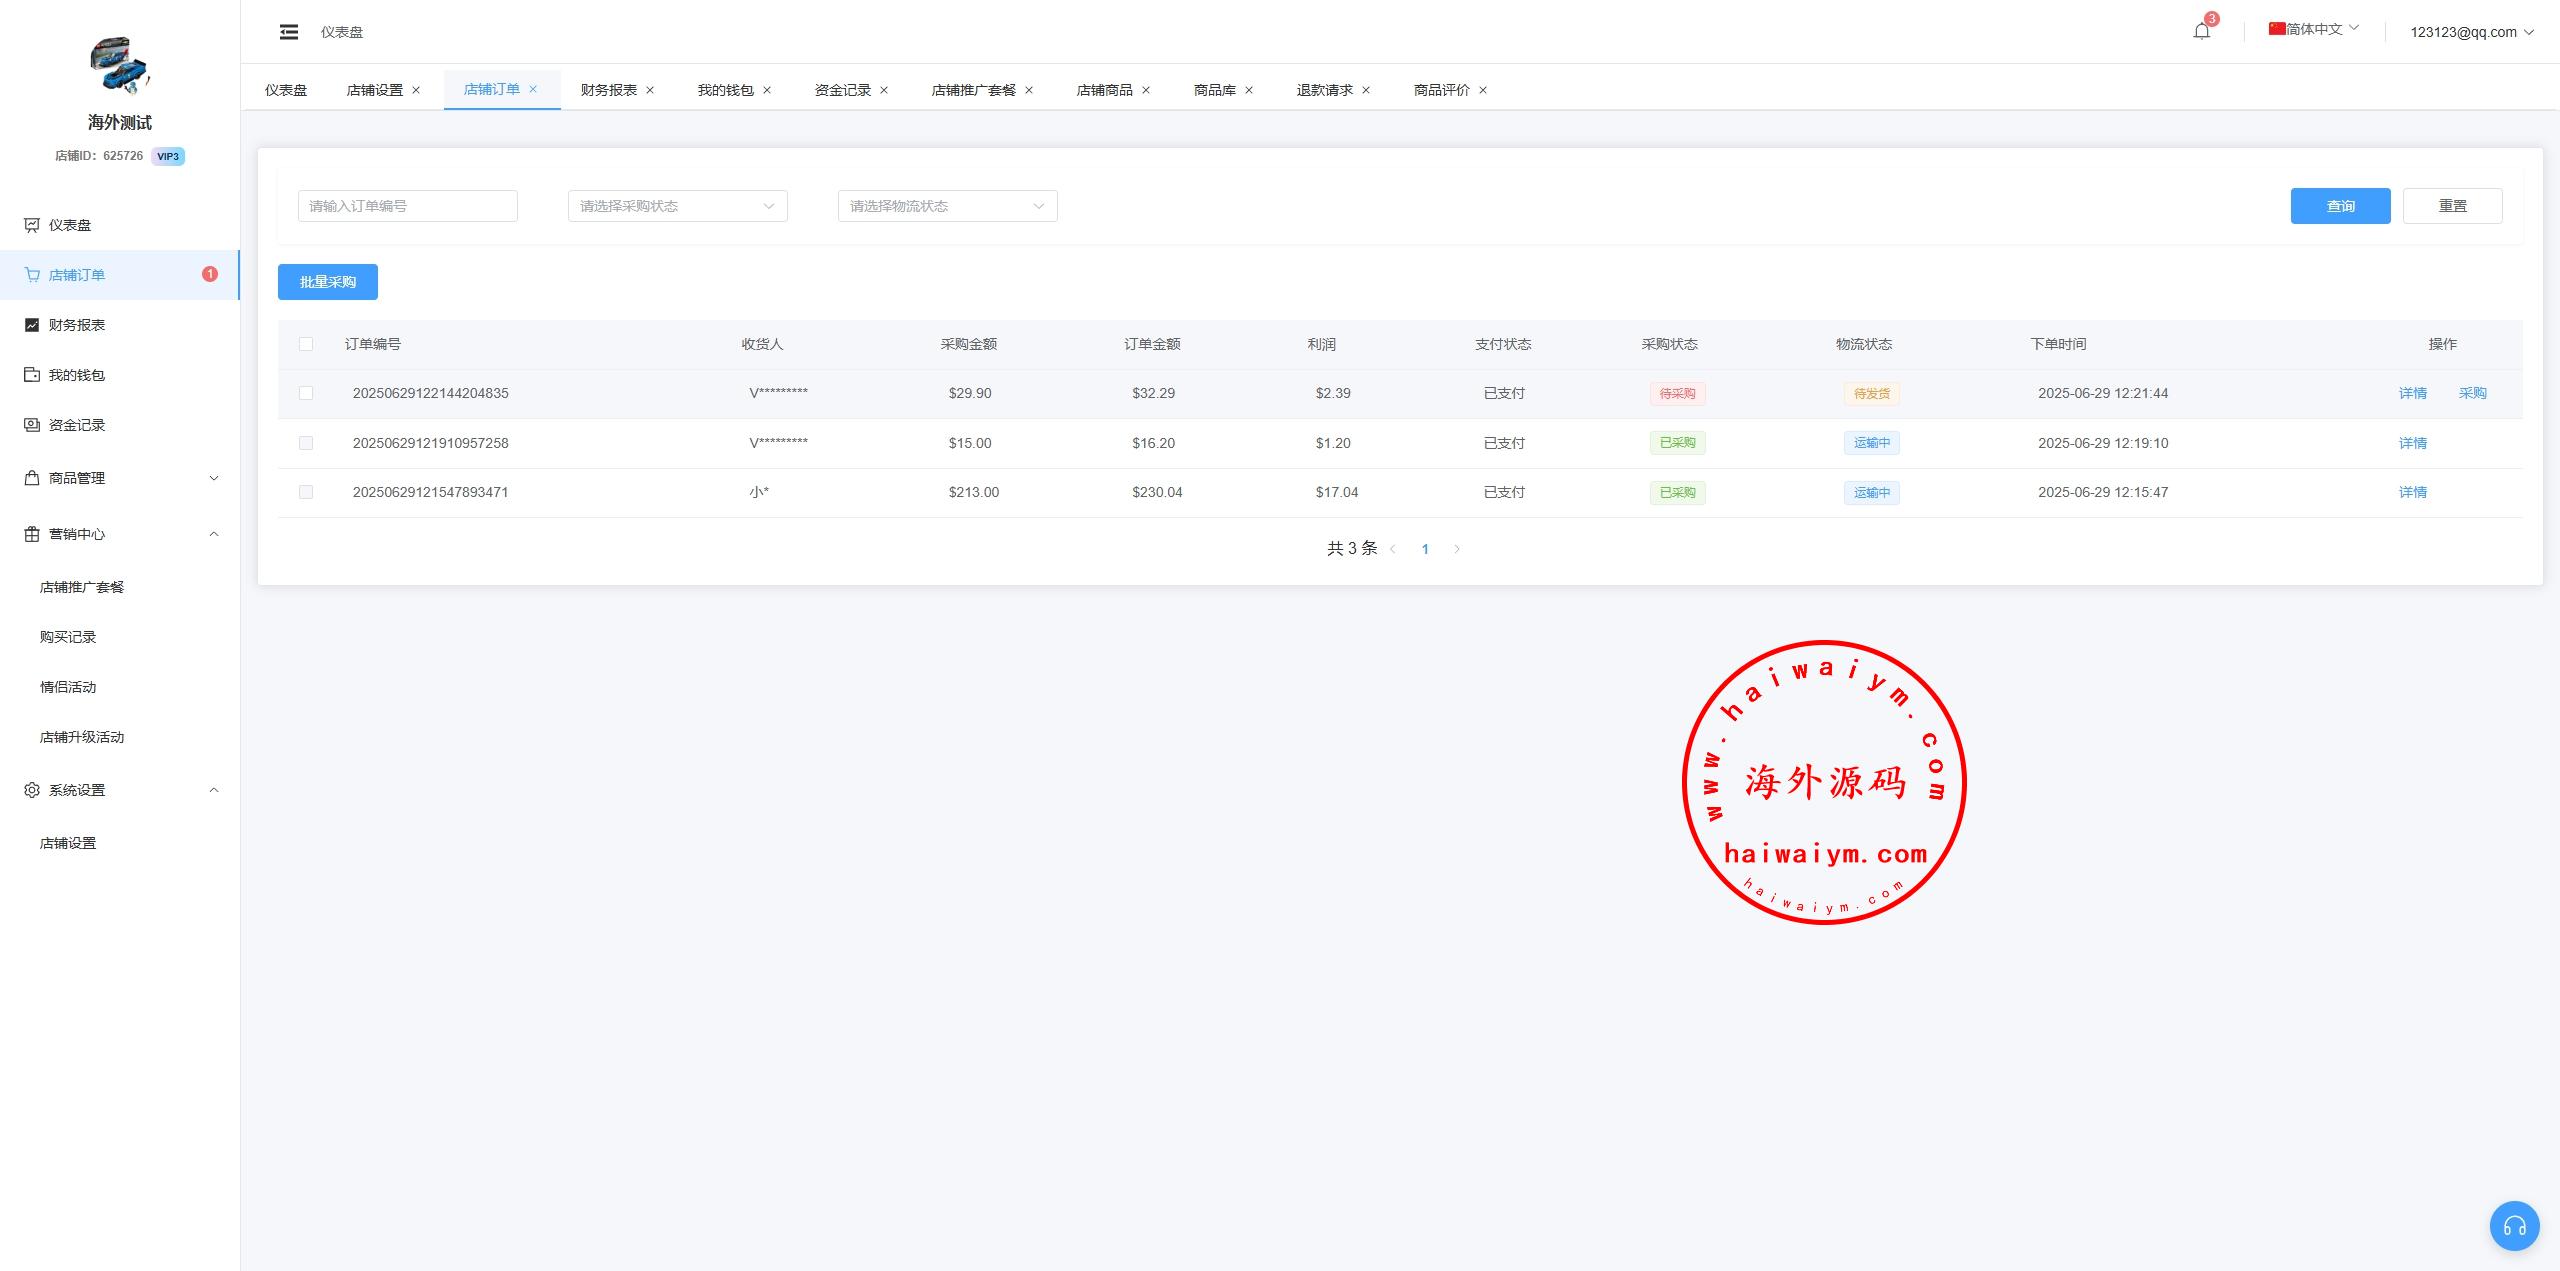This screenshot has height=1271, width=2560.
Task: Open the notifications bell icon
Action: [x=2201, y=31]
